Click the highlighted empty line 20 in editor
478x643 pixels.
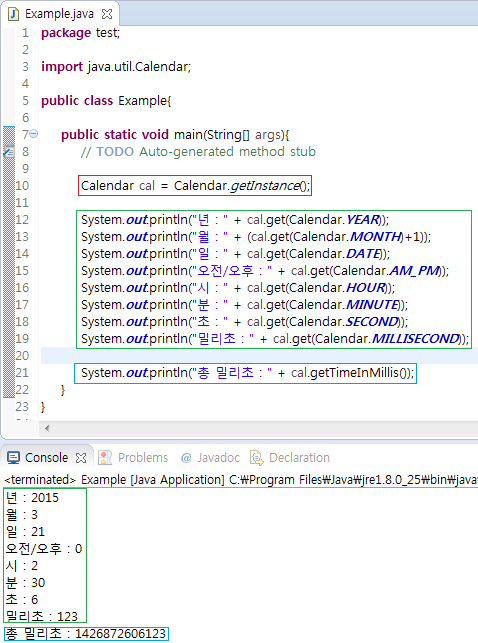point(259,356)
